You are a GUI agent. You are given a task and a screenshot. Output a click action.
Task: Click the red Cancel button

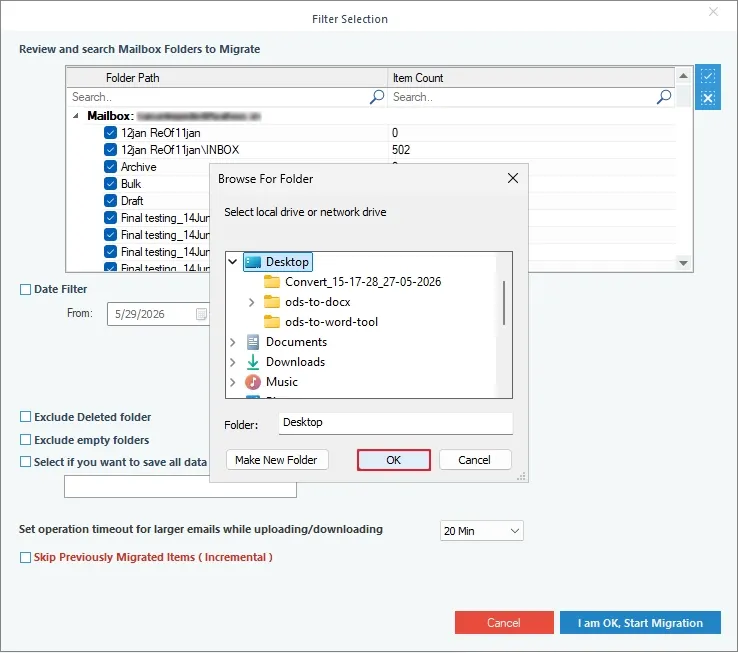pos(504,622)
